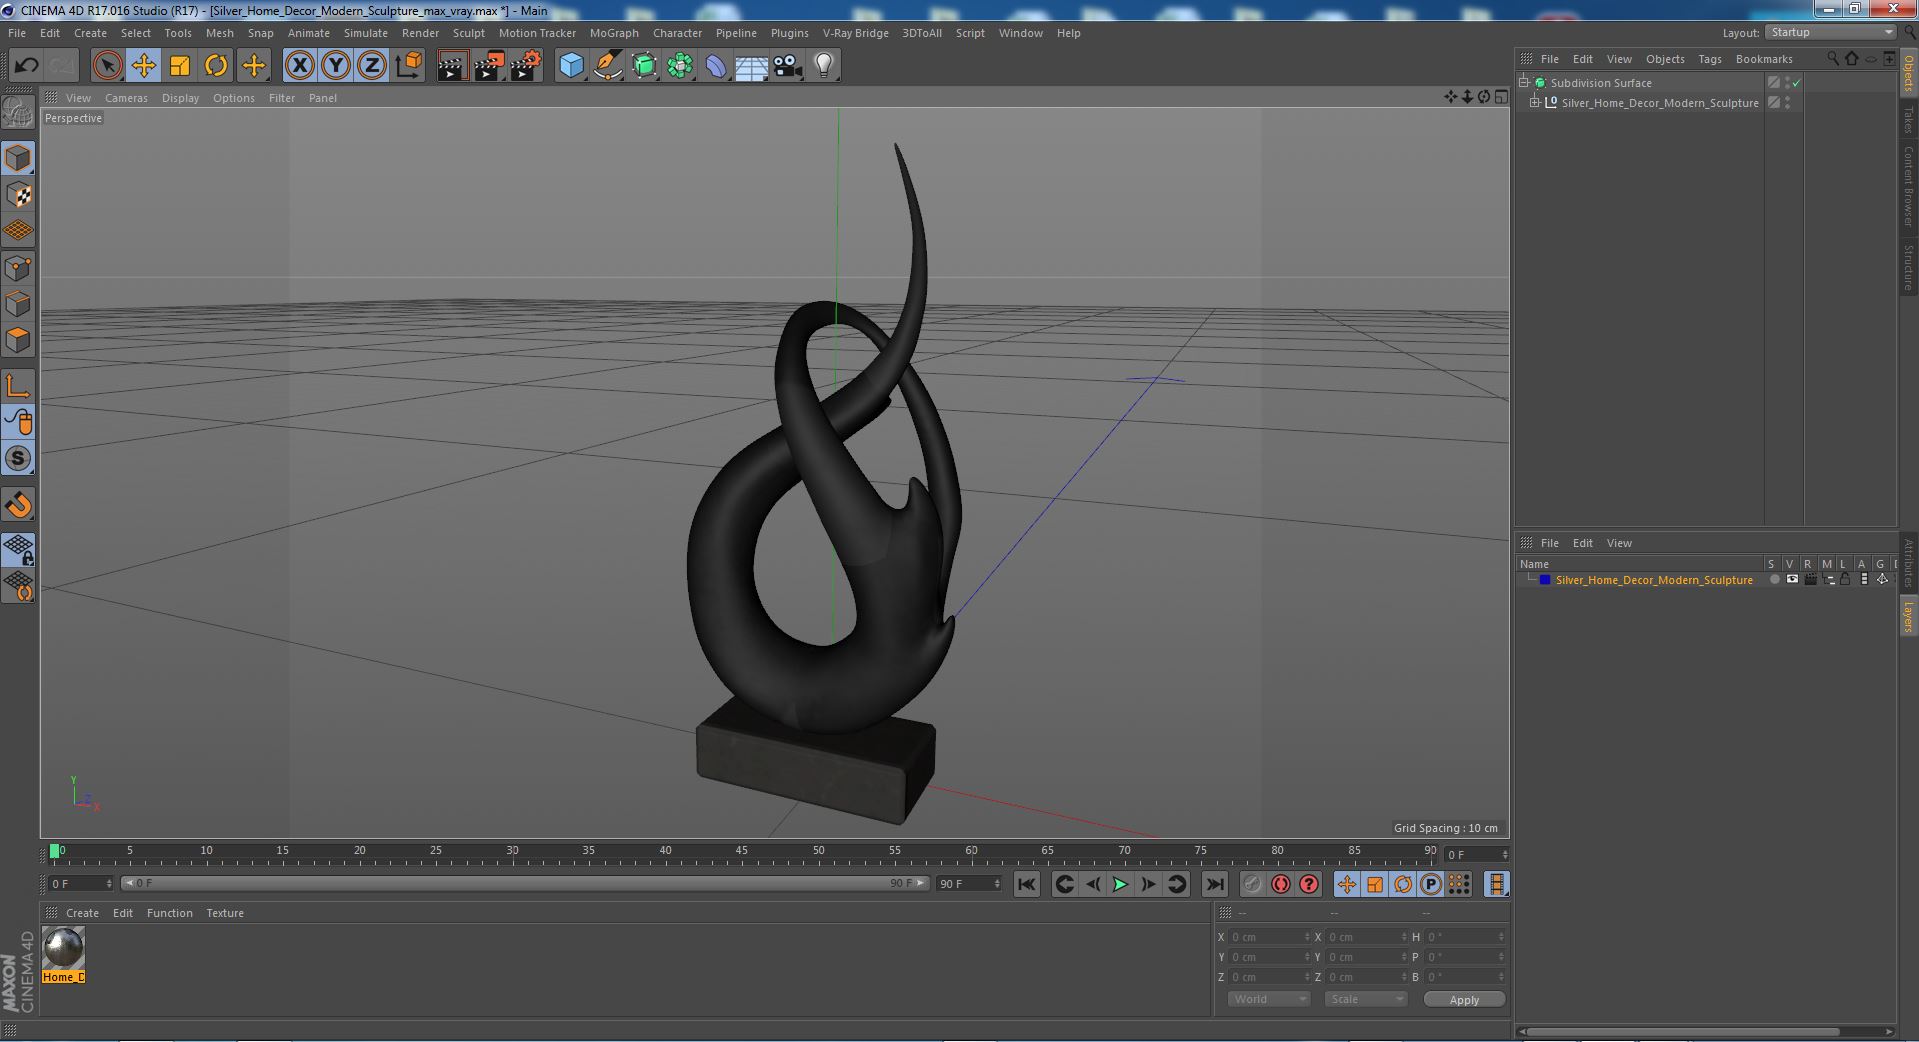Open the Scale mode dropdown
Image resolution: width=1919 pixels, height=1042 pixels.
point(1365,999)
